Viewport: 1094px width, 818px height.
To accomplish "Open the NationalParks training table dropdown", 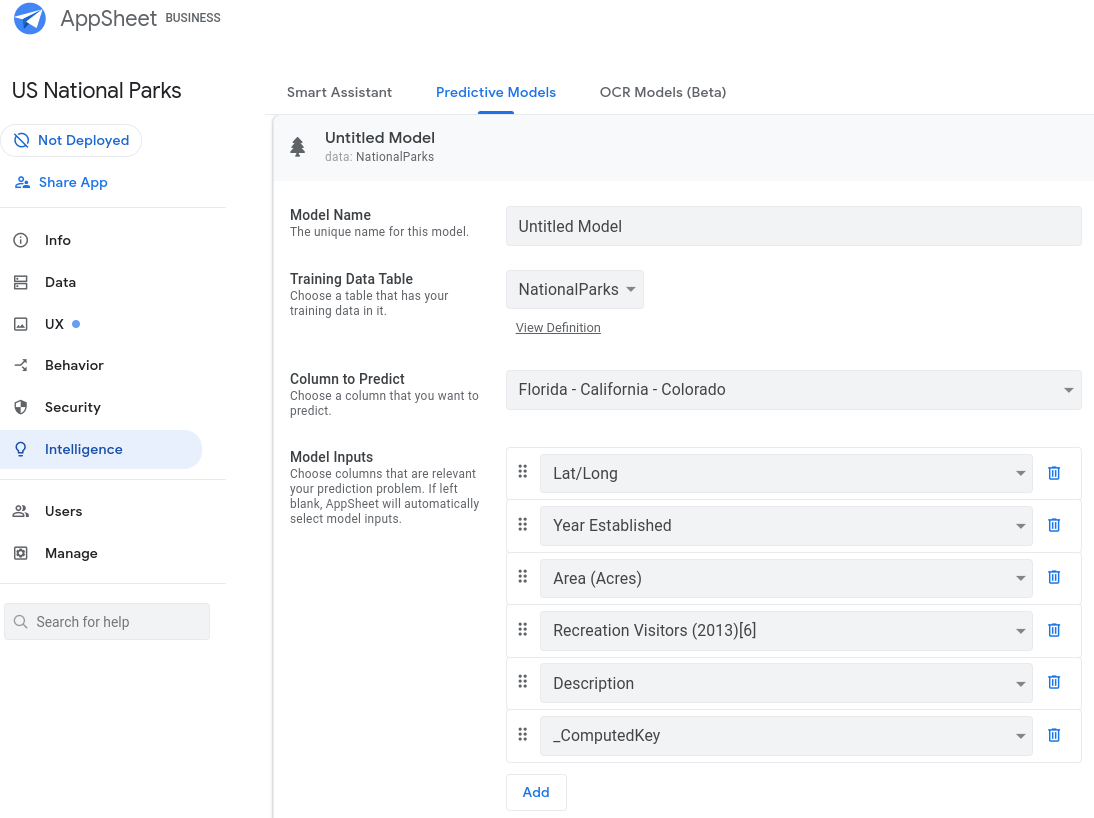I will (x=575, y=289).
